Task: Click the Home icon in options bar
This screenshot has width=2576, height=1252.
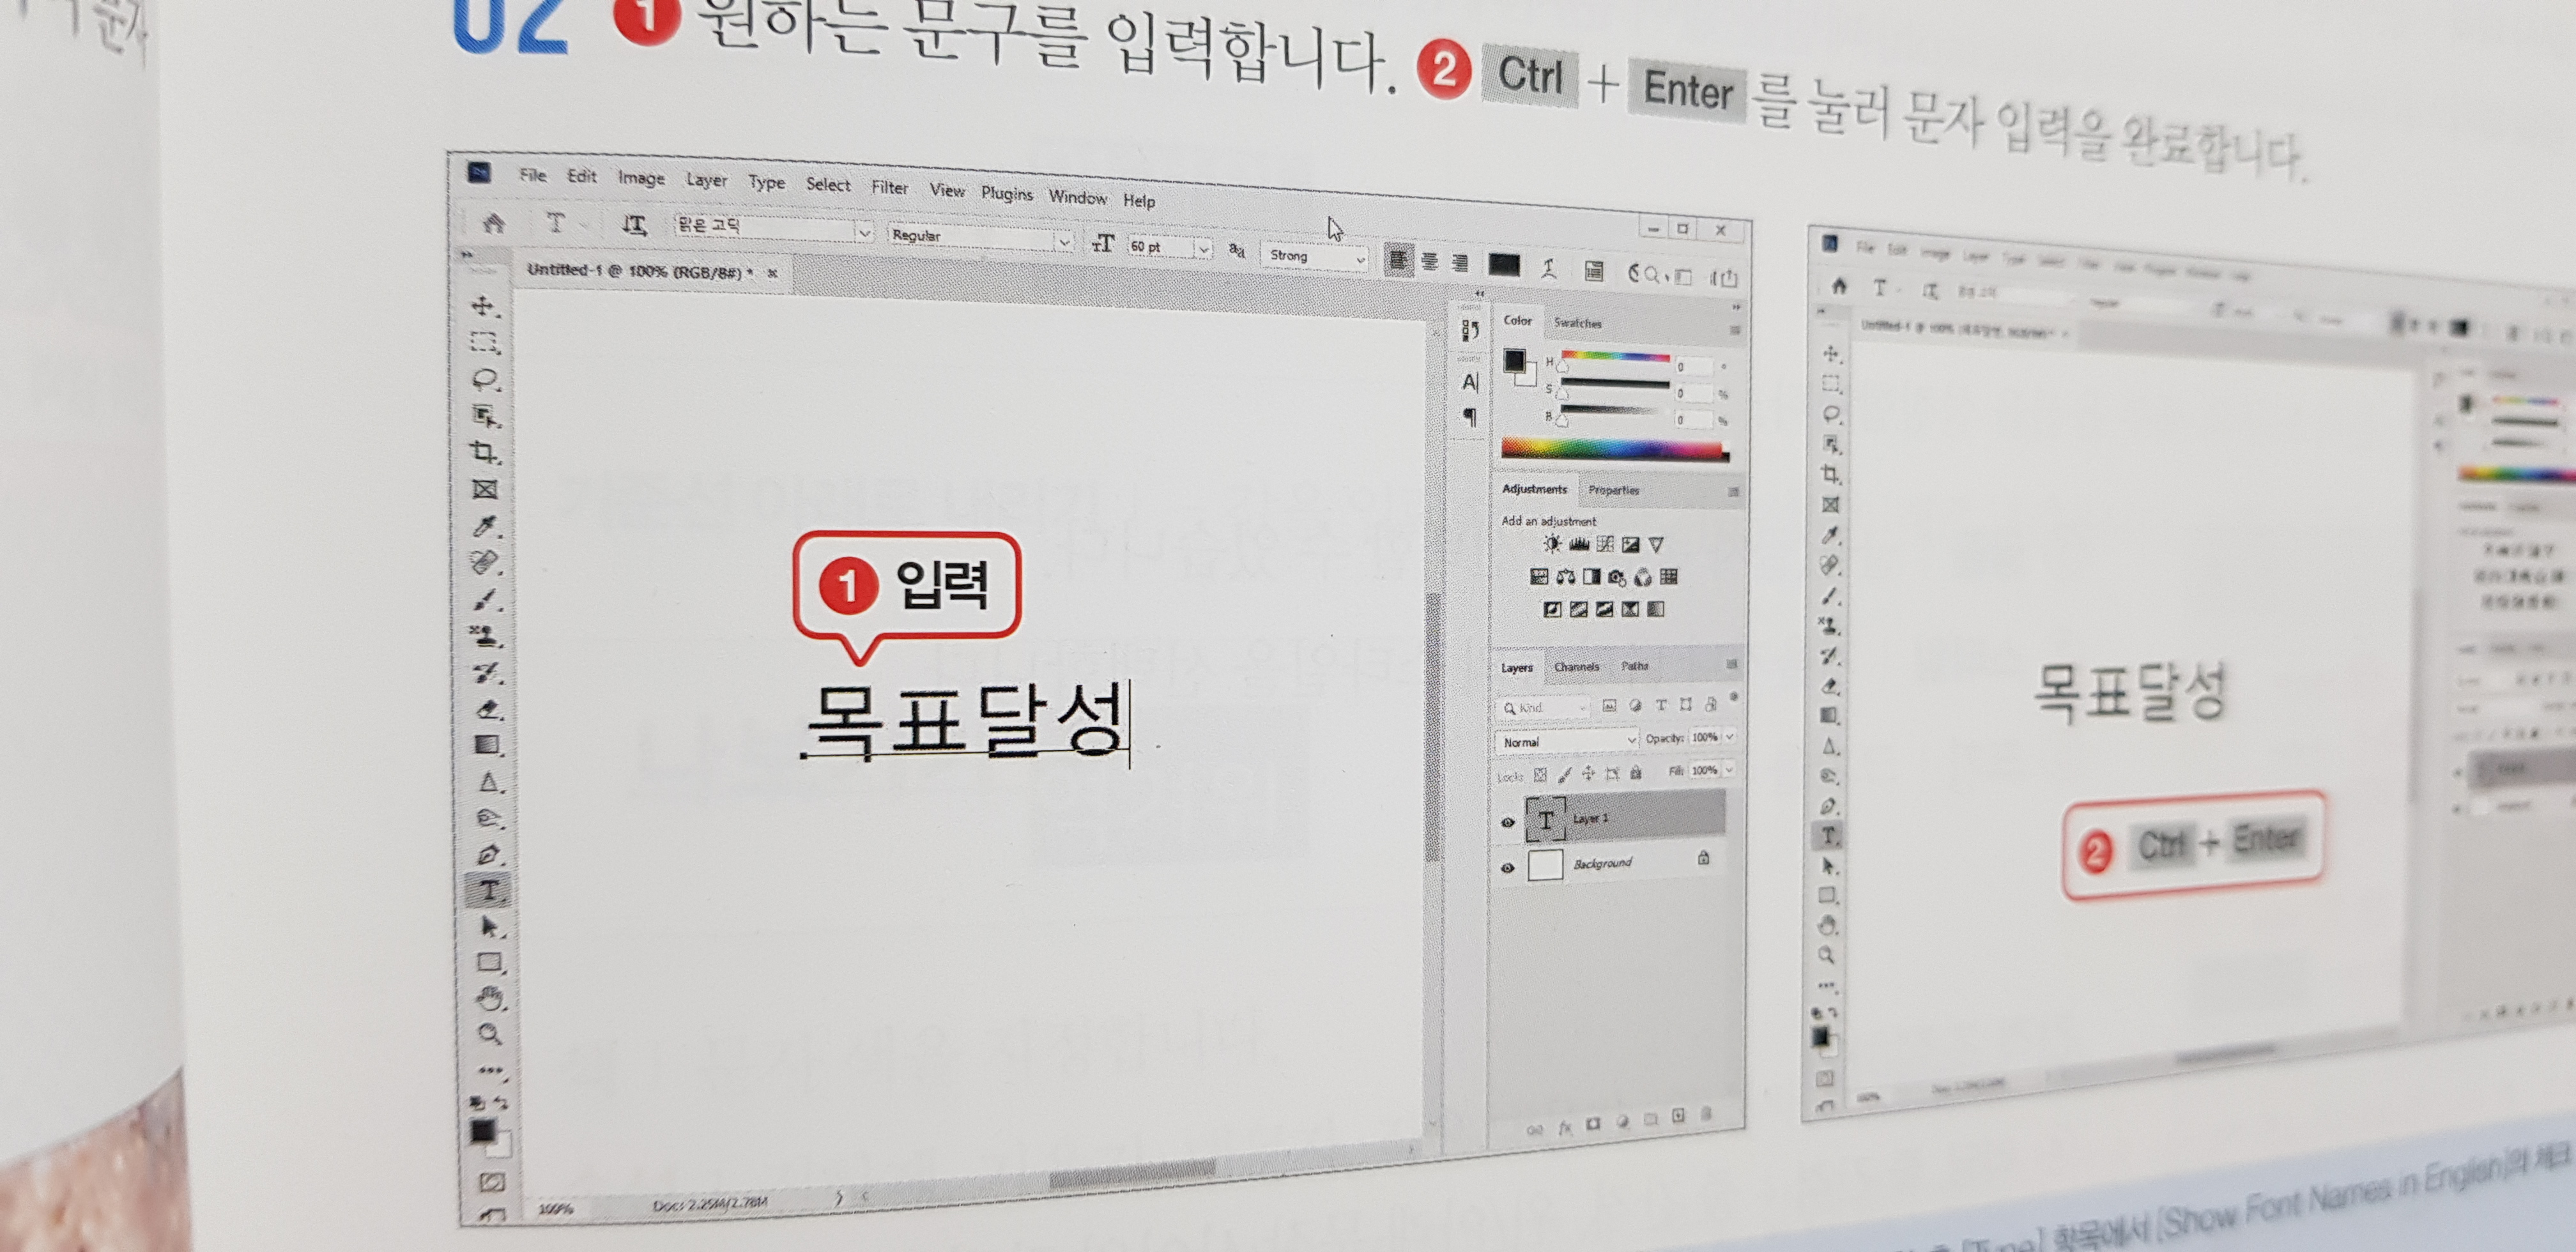Action: [493, 223]
